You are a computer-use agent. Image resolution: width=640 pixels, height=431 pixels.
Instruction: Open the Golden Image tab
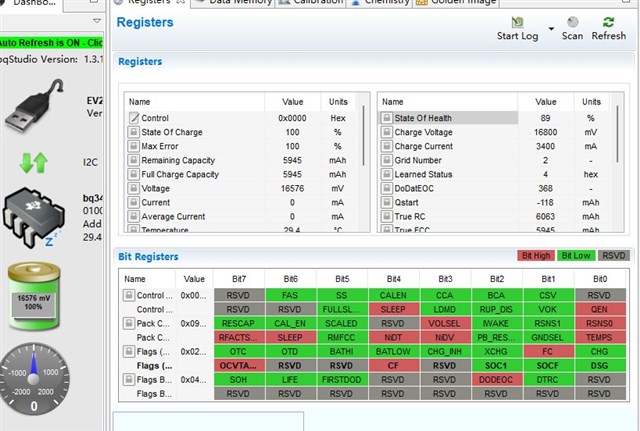(456, 2)
